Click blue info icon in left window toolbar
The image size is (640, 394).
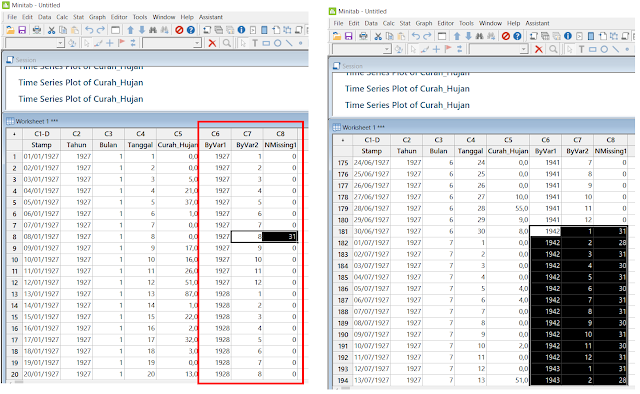click(241, 30)
